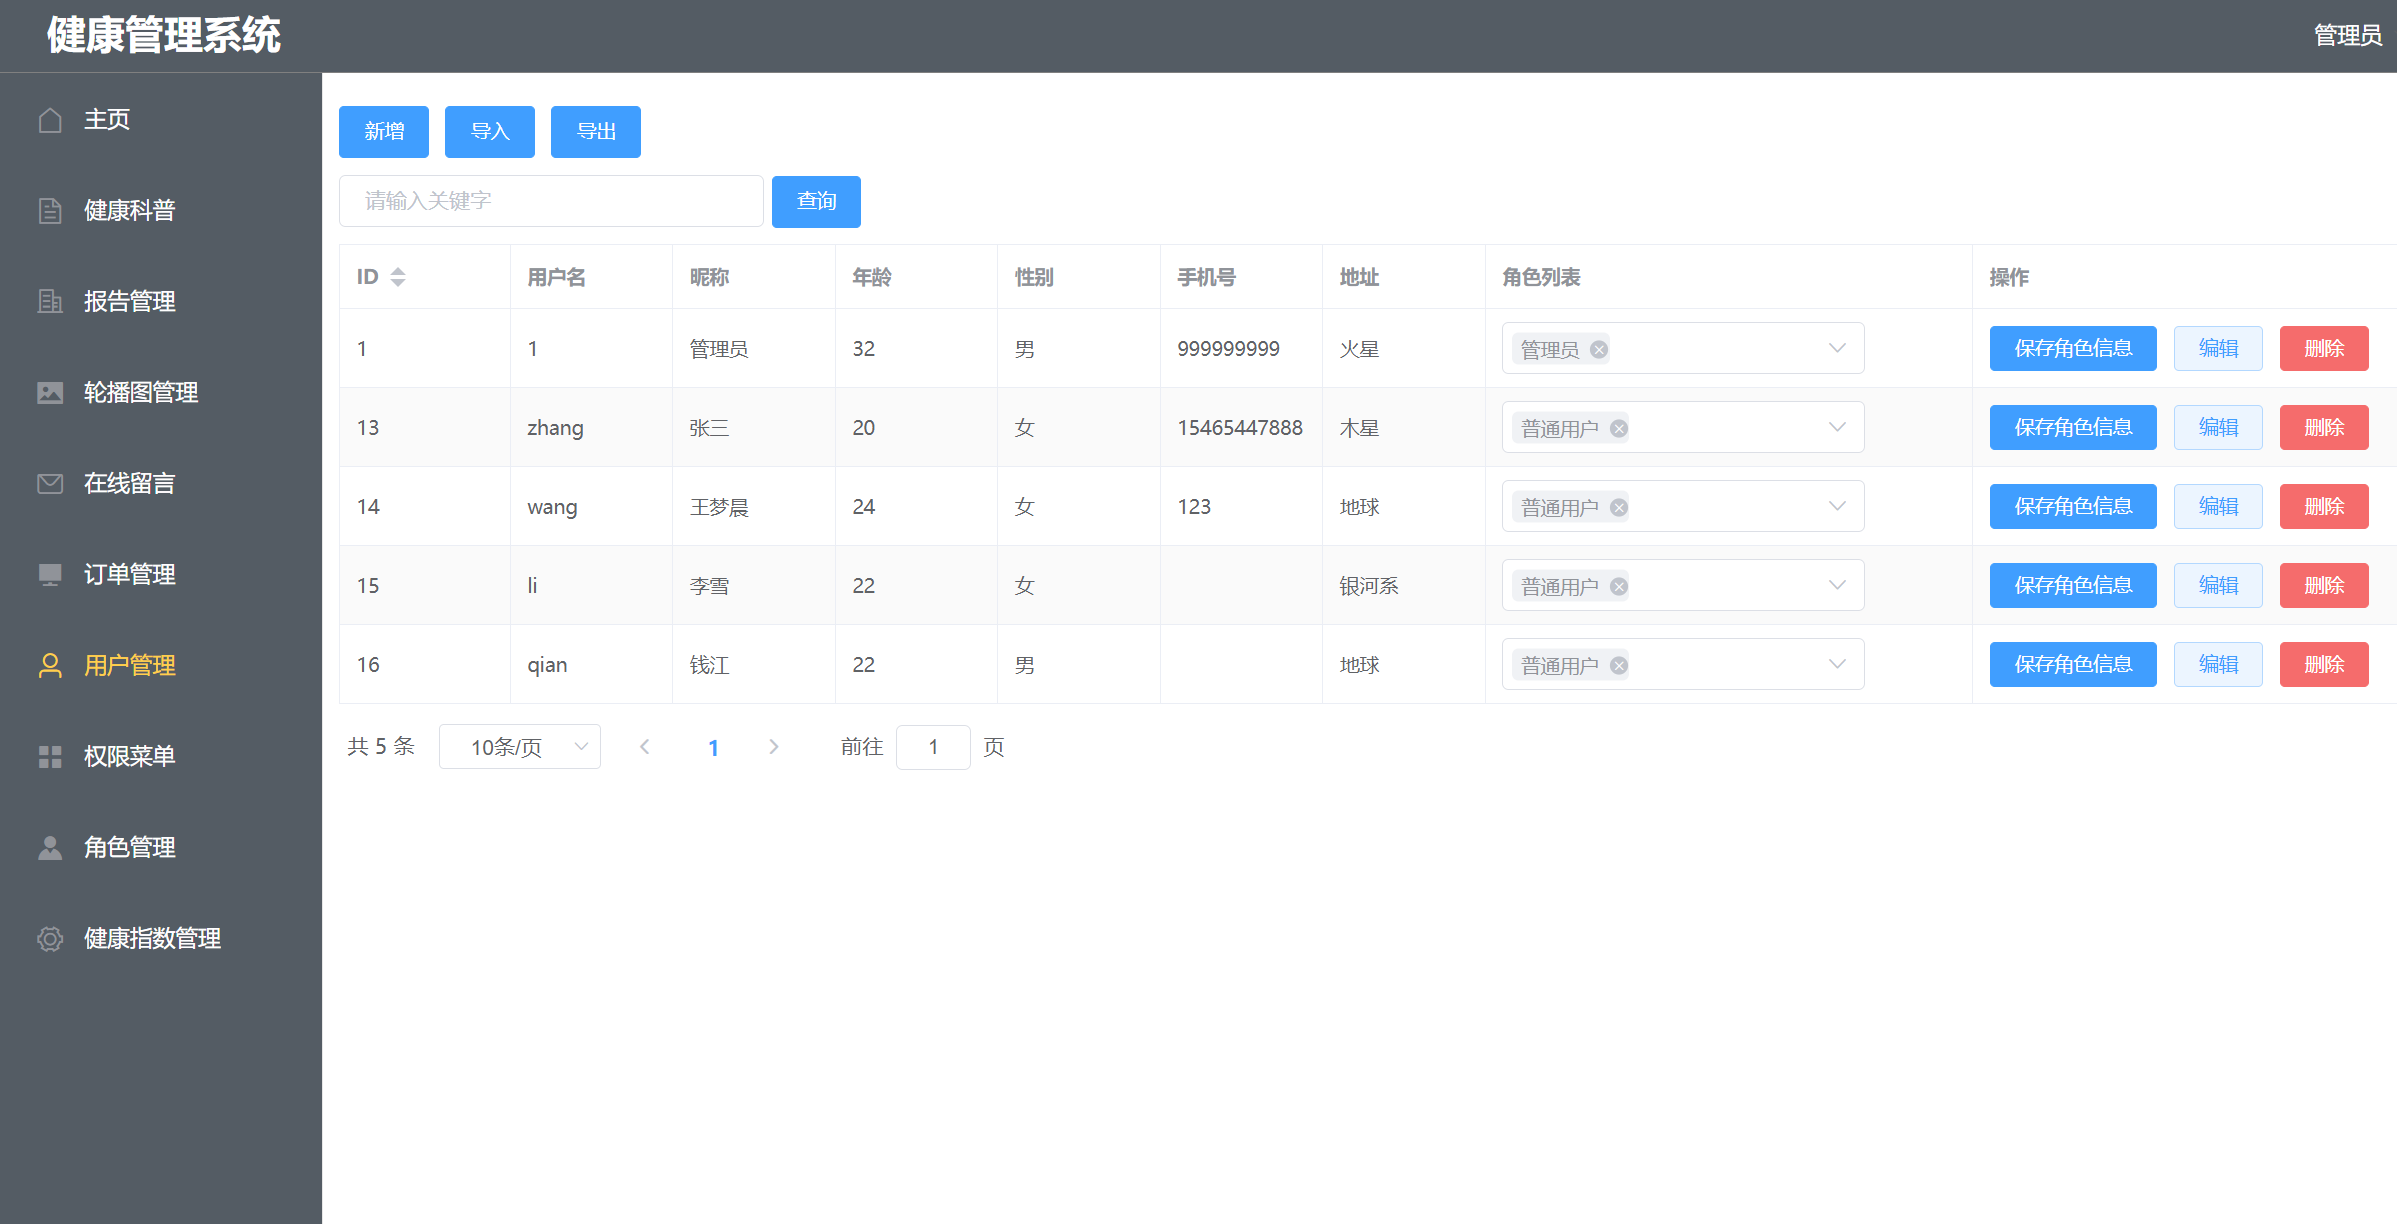Open 角色管理 menu item
Image resolution: width=2397 pixels, height=1224 pixels.
click(161, 848)
